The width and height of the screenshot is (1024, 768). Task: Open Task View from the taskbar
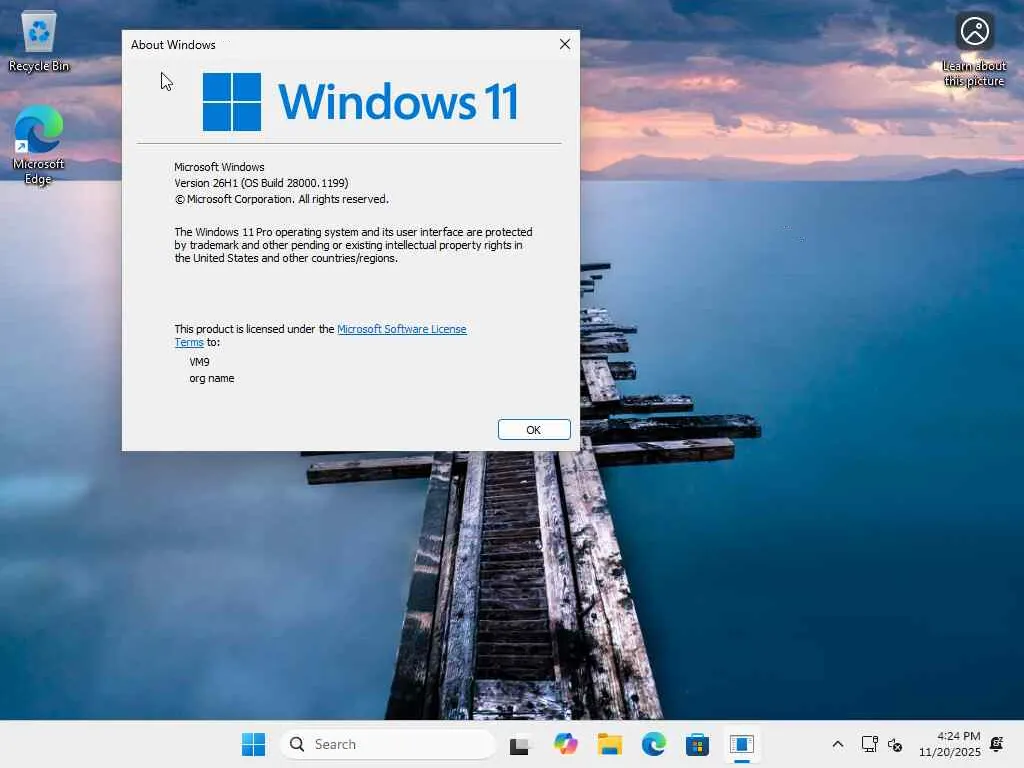click(x=520, y=744)
